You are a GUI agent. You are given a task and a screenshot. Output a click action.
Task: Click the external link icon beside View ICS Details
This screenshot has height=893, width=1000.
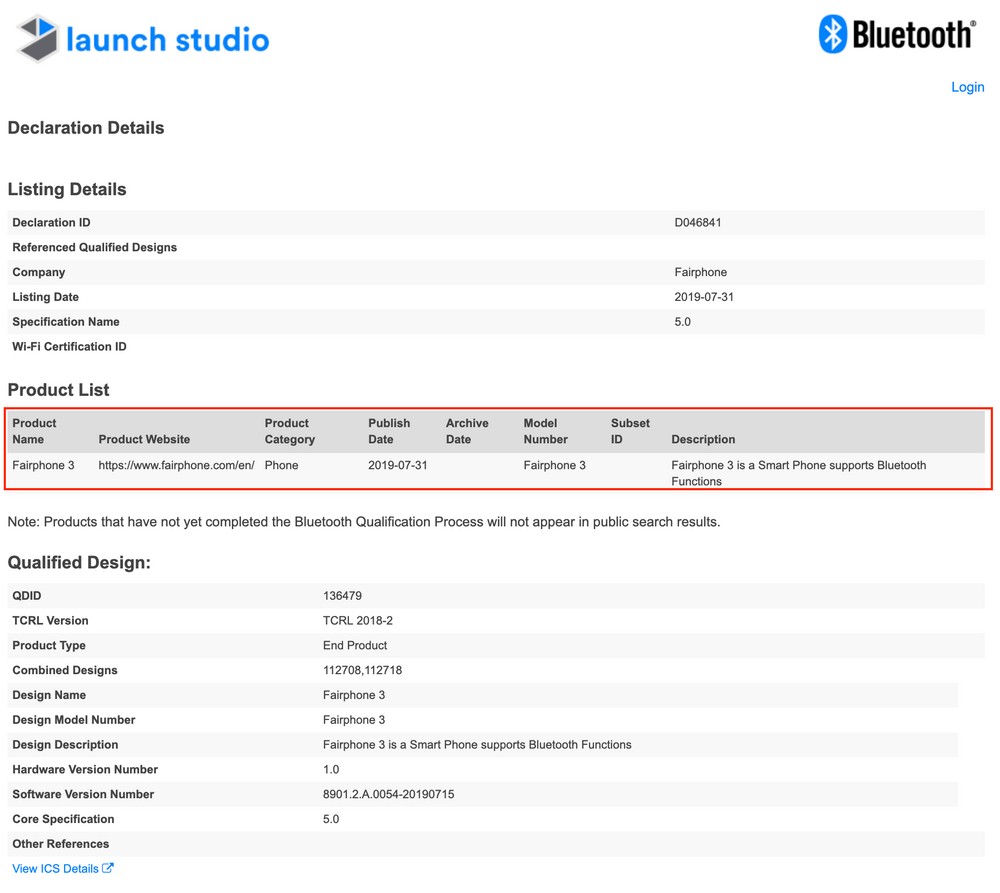pos(108,867)
